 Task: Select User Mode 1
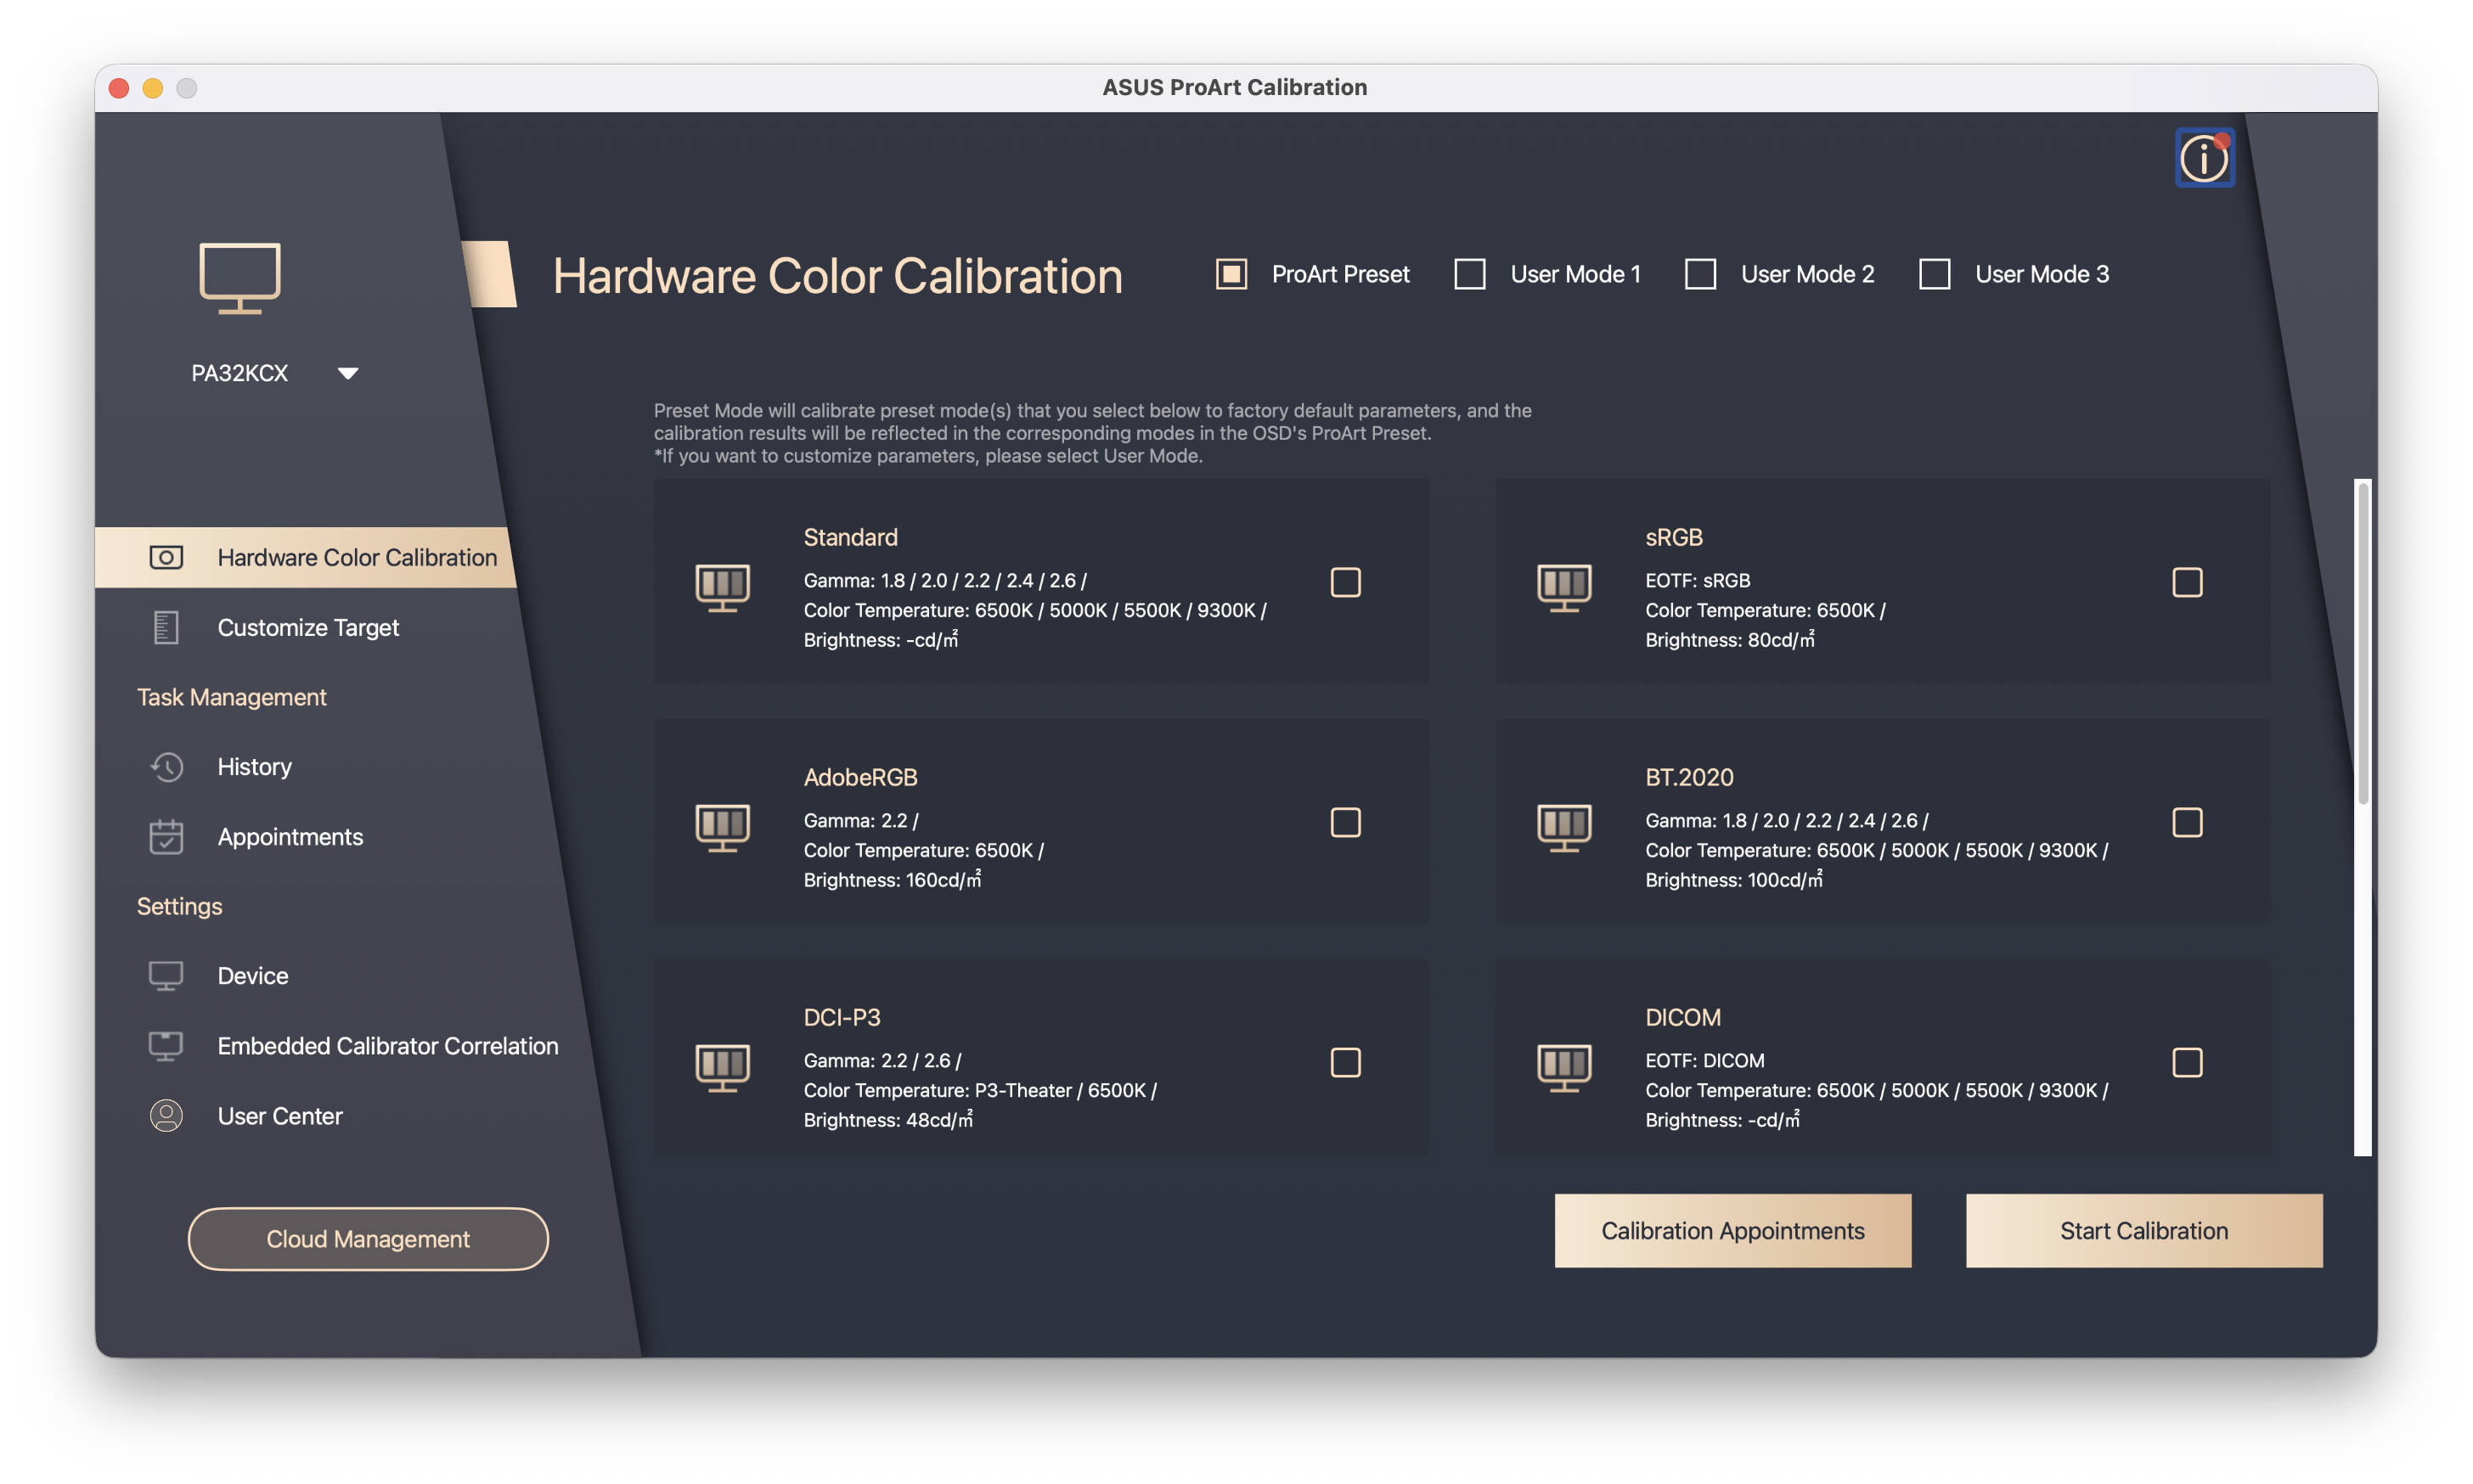tap(1469, 274)
